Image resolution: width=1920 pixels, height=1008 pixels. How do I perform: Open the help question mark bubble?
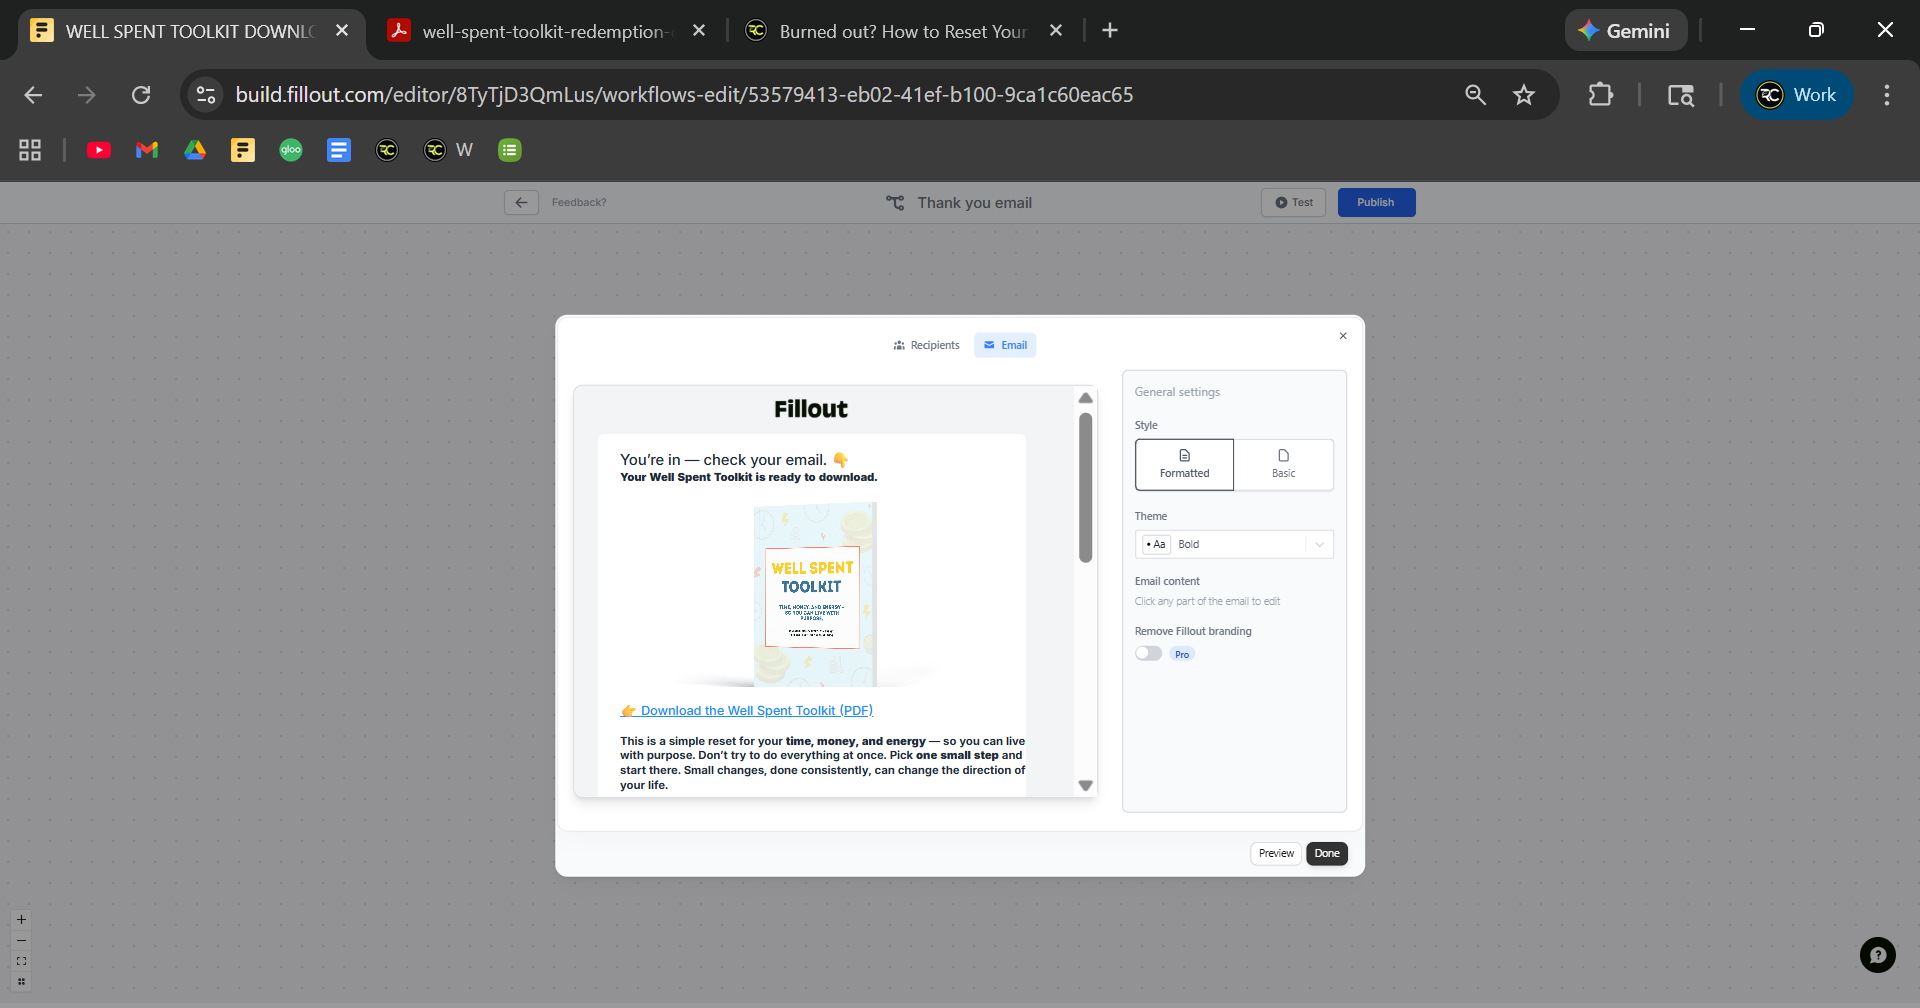tap(1877, 955)
